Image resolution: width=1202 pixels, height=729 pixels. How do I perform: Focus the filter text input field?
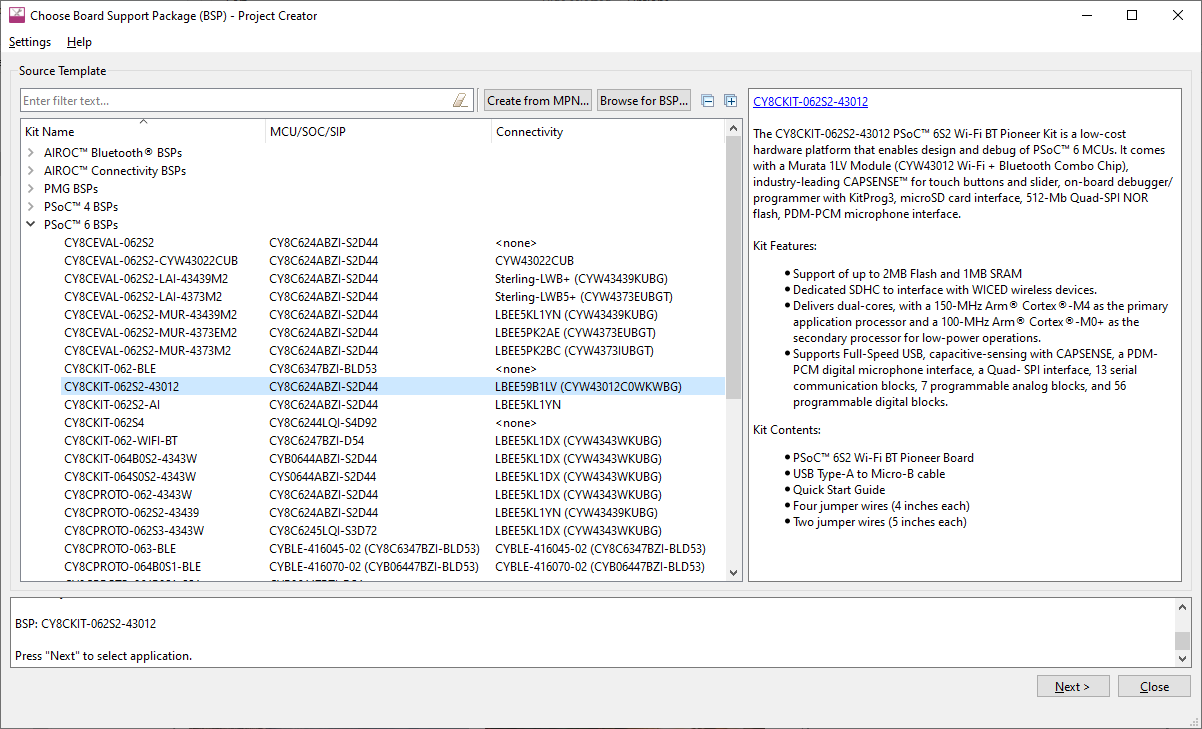point(236,101)
